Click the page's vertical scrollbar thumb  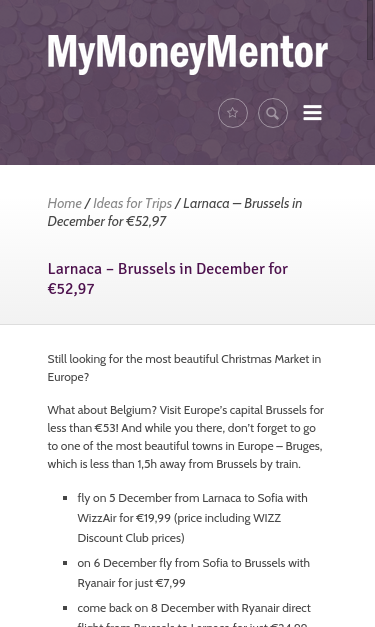[370, 30]
